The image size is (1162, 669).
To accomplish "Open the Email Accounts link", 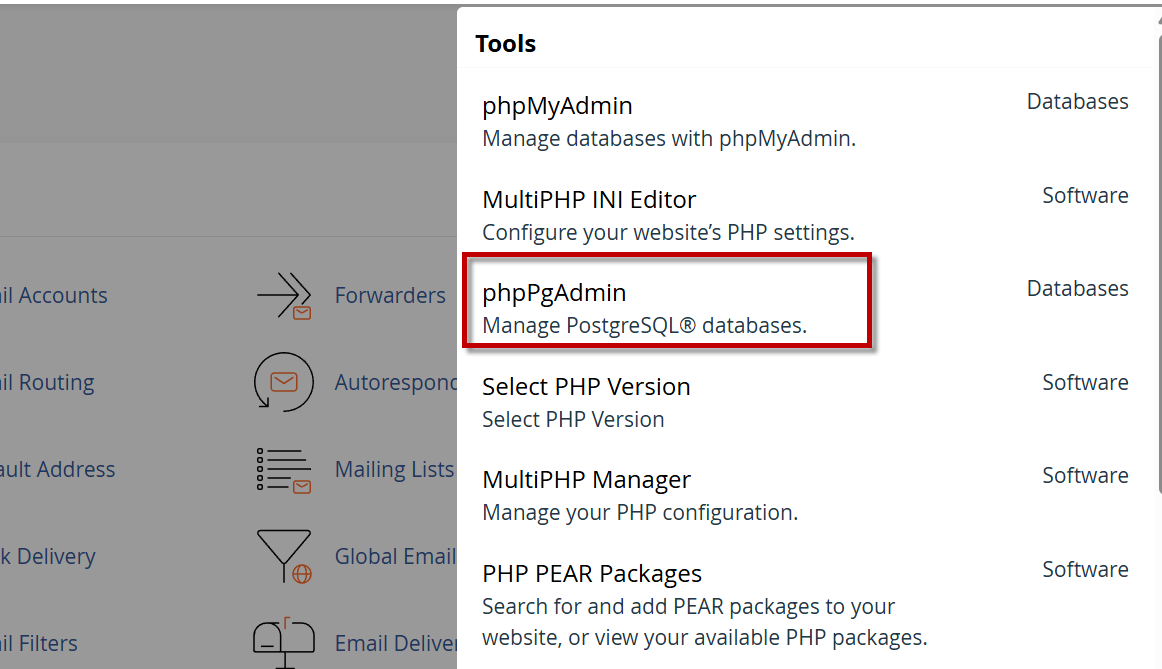I will [x=54, y=296].
